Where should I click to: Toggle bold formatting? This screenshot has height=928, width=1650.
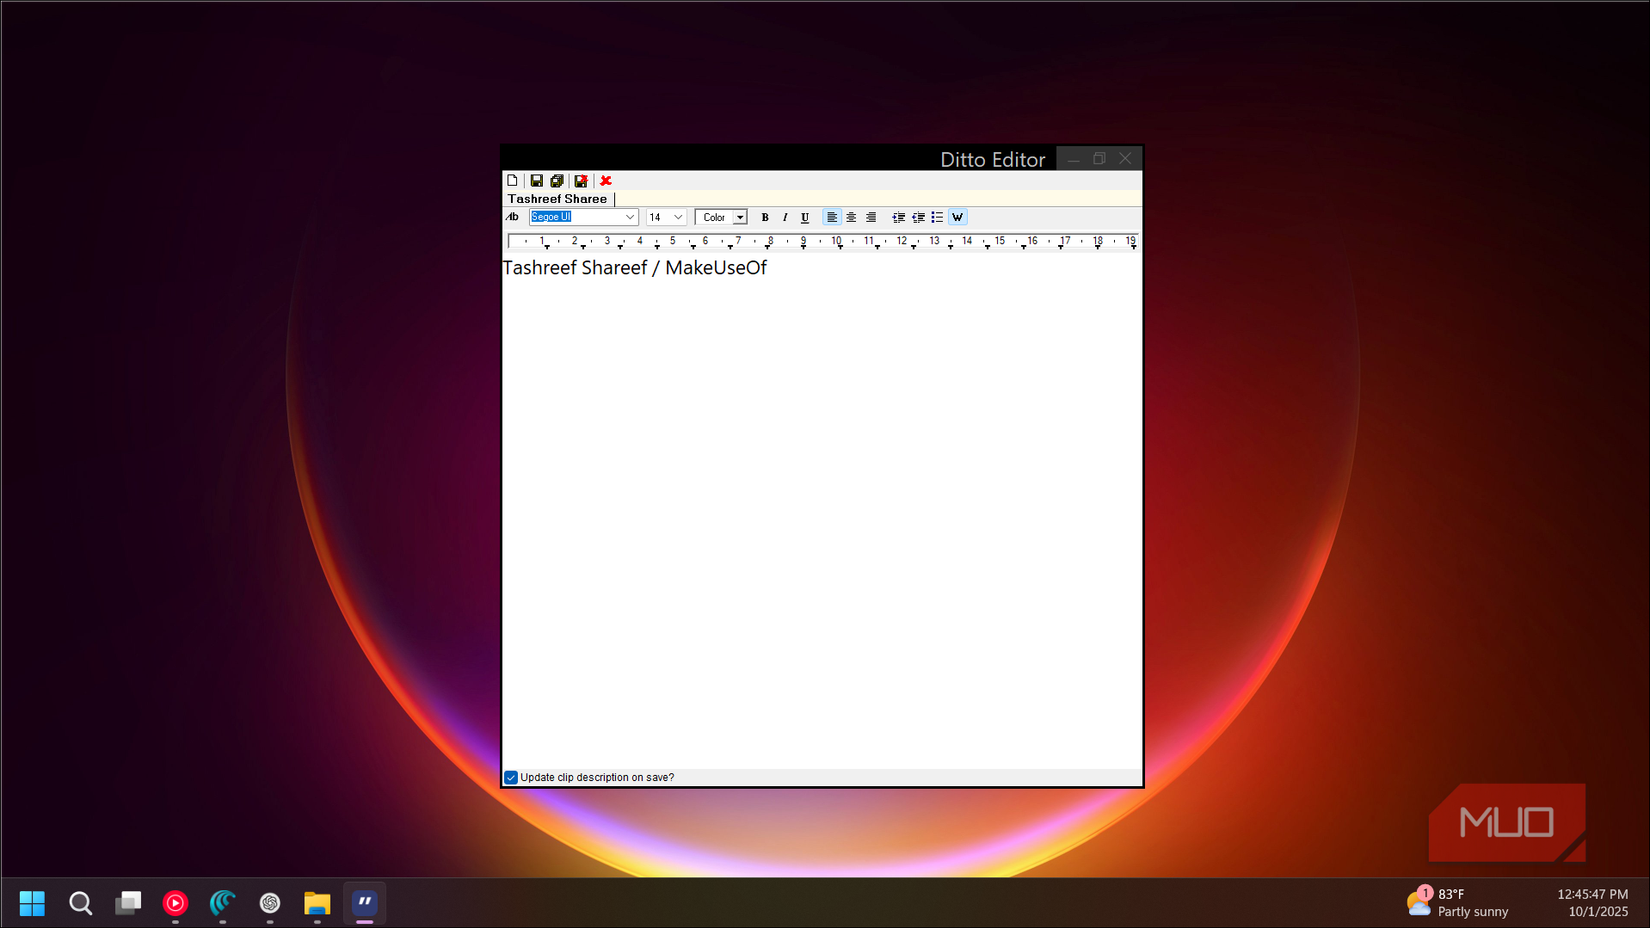765,217
